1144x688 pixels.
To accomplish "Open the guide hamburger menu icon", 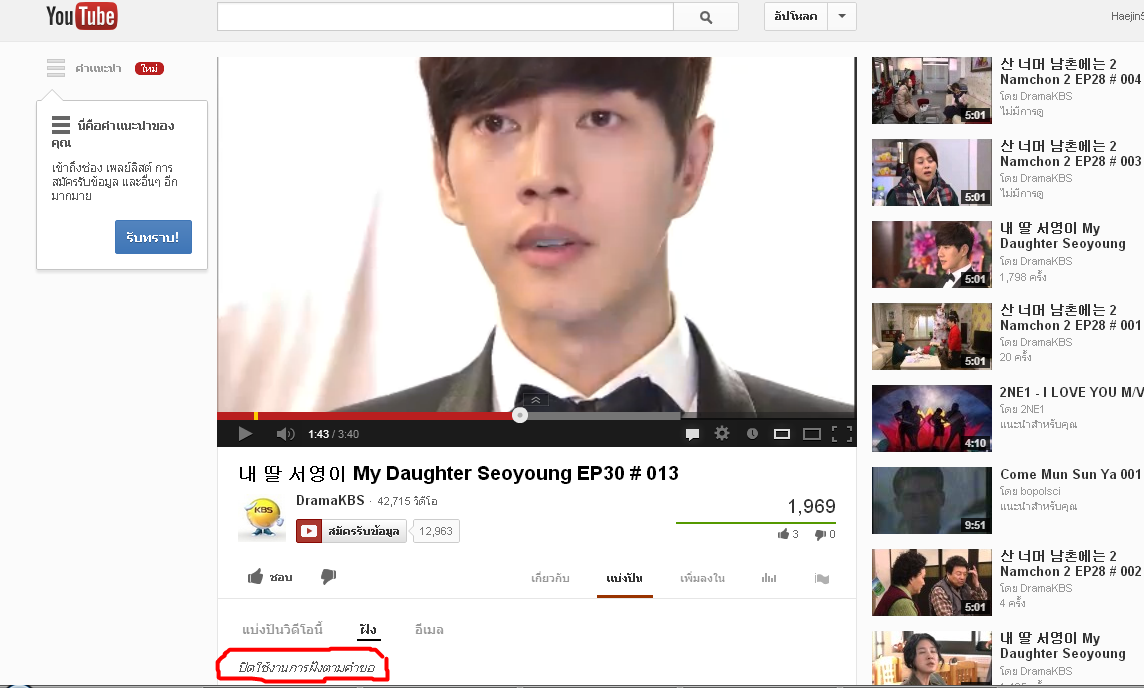I will click(56, 68).
